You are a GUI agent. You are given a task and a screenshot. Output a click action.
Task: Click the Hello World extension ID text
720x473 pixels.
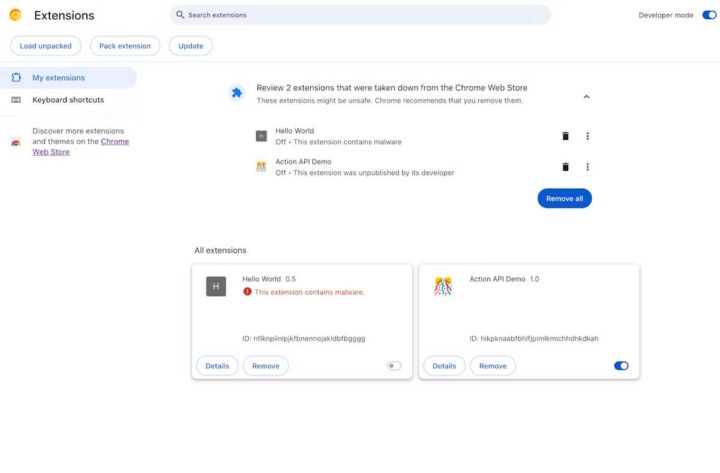(x=304, y=338)
